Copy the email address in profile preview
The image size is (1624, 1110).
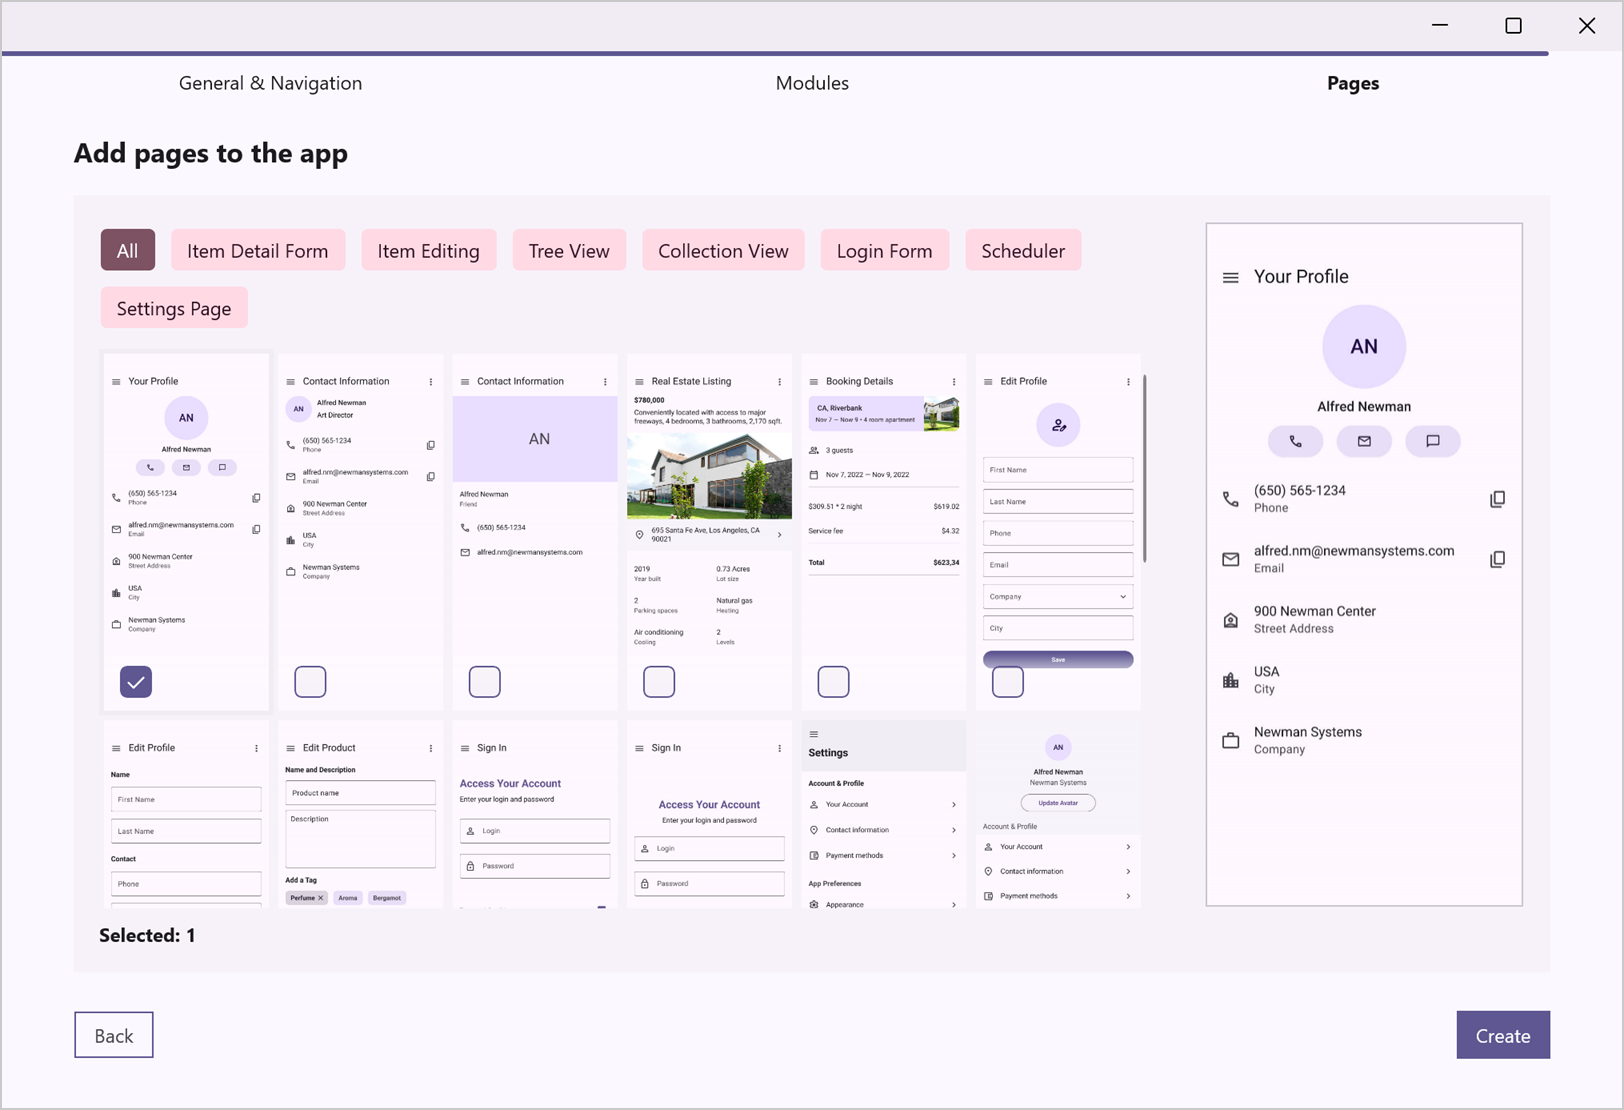point(1497,559)
